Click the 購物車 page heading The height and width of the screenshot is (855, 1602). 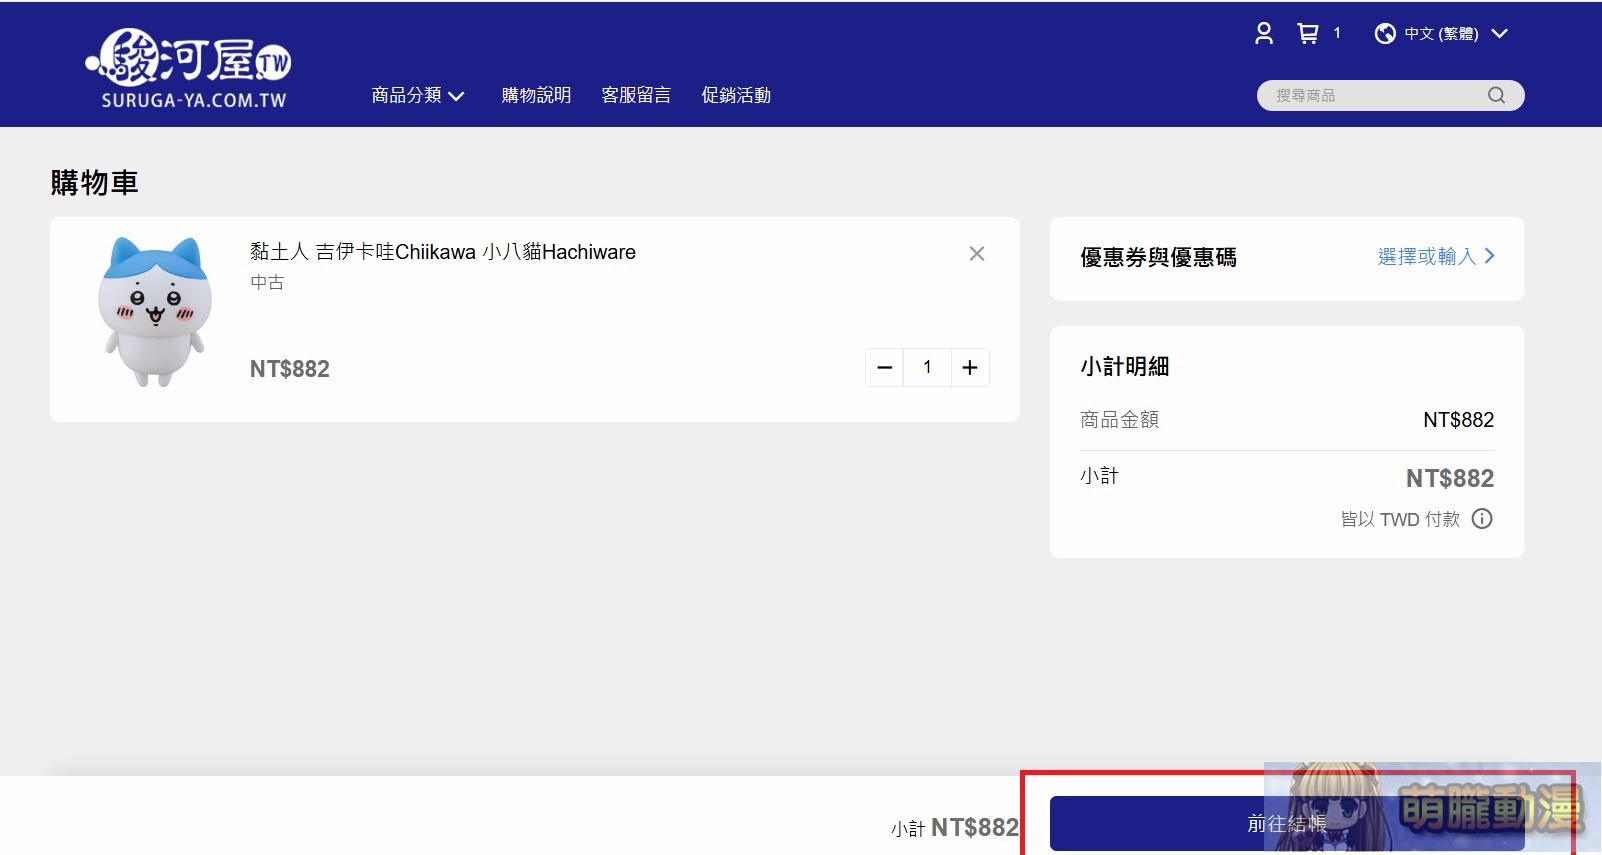(94, 183)
